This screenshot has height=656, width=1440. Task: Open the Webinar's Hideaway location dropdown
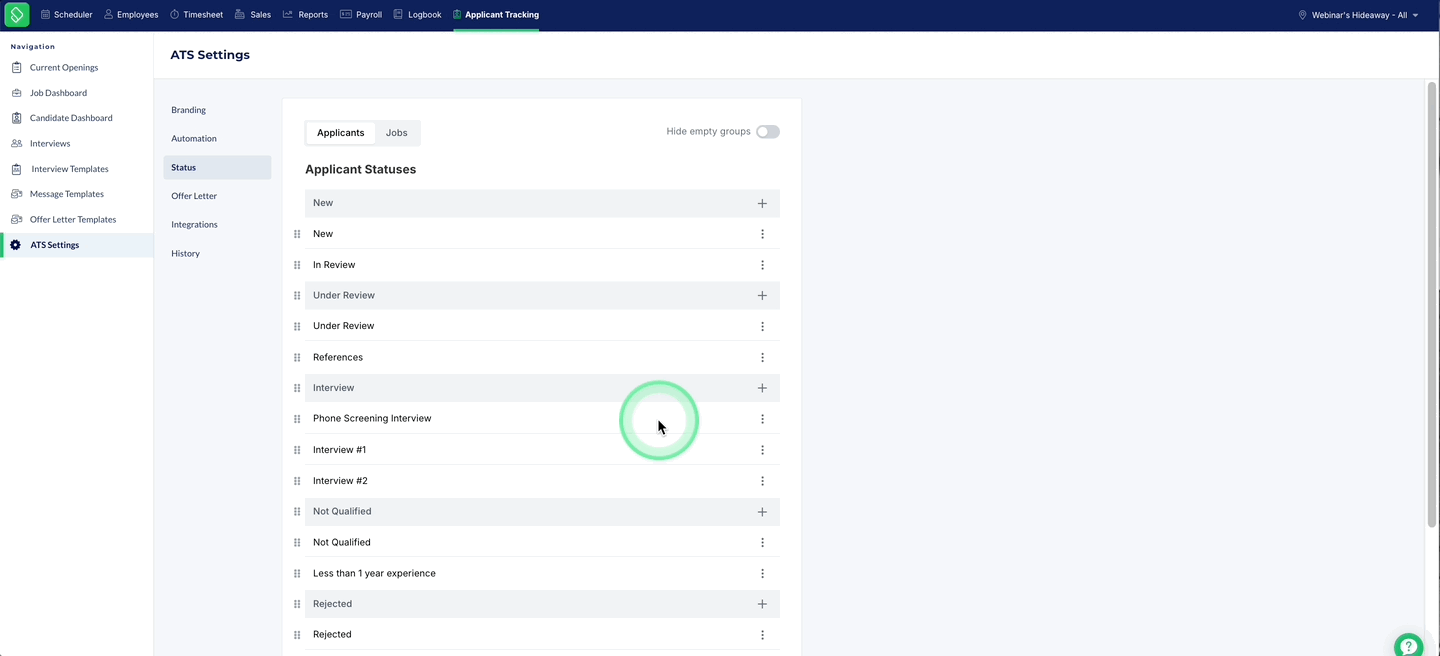[x=1358, y=15]
